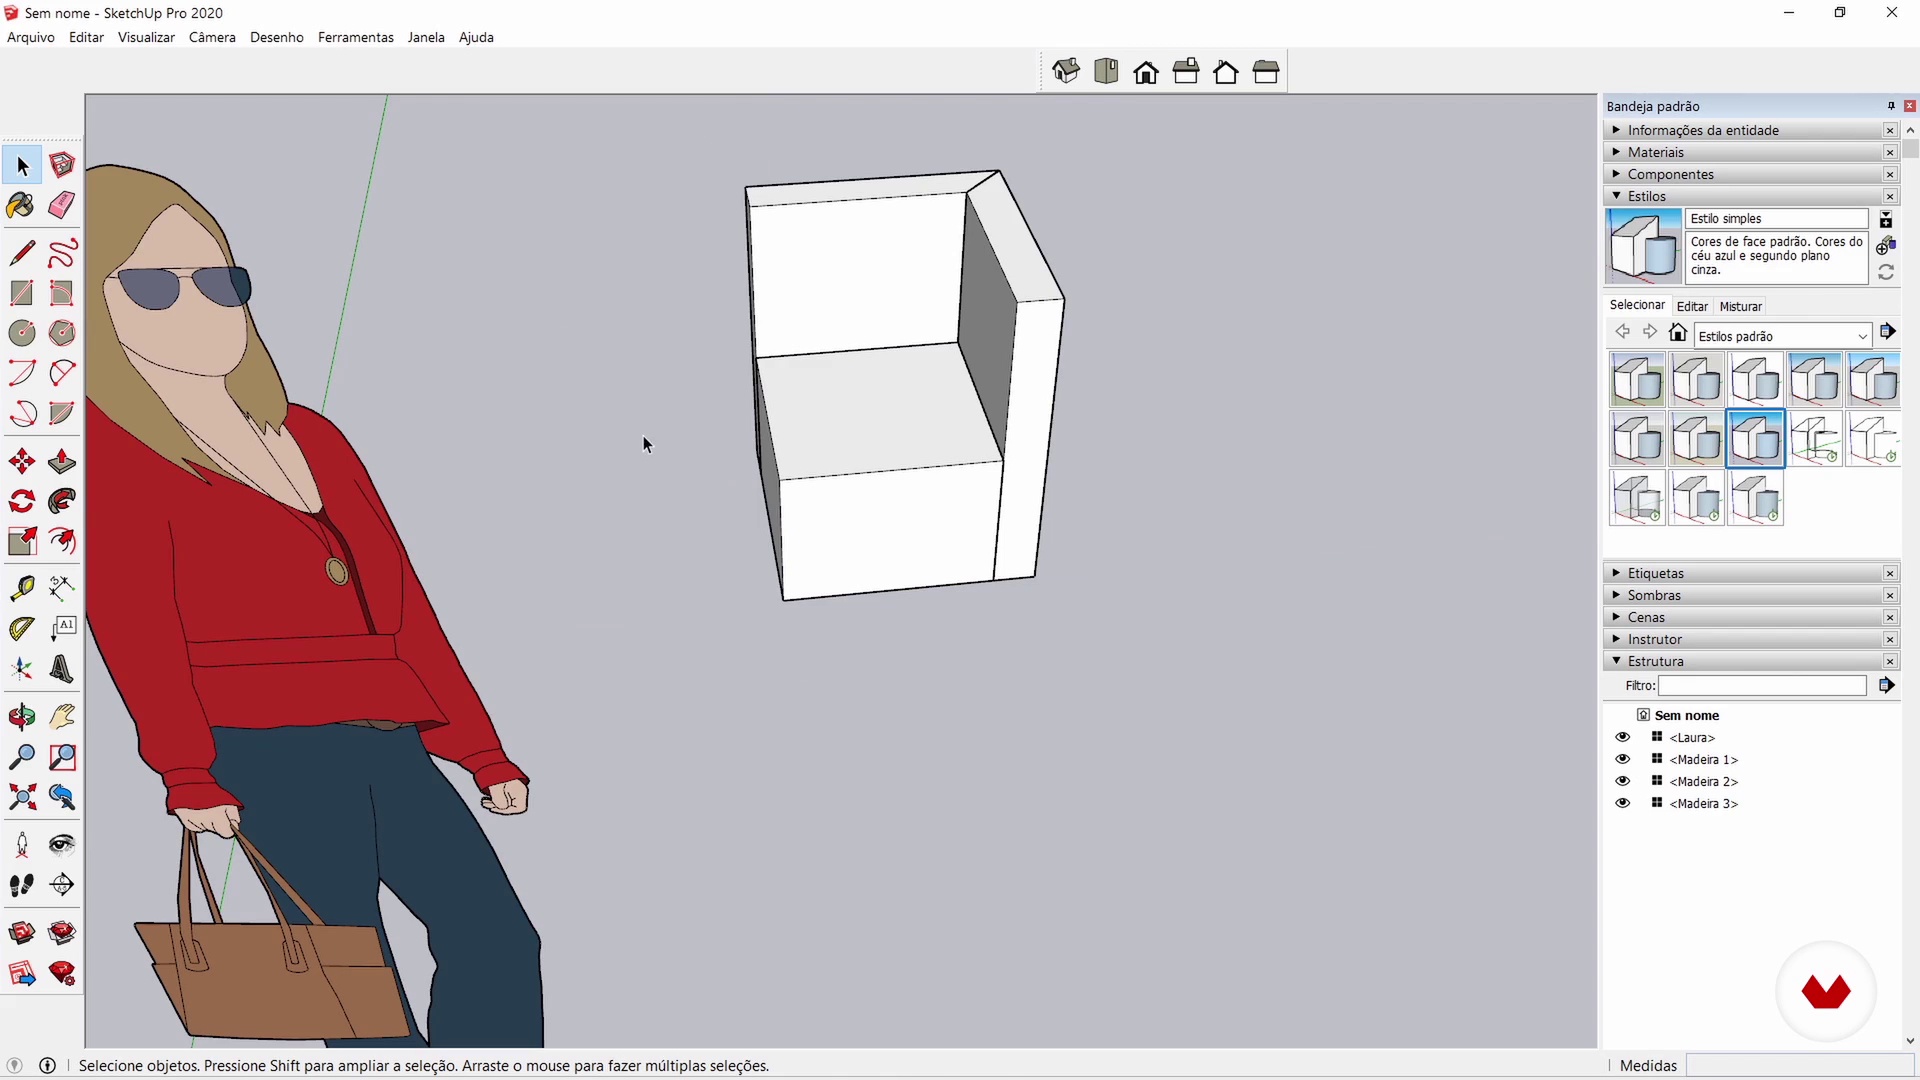Select the Orbit tool

tap(22, 716)
